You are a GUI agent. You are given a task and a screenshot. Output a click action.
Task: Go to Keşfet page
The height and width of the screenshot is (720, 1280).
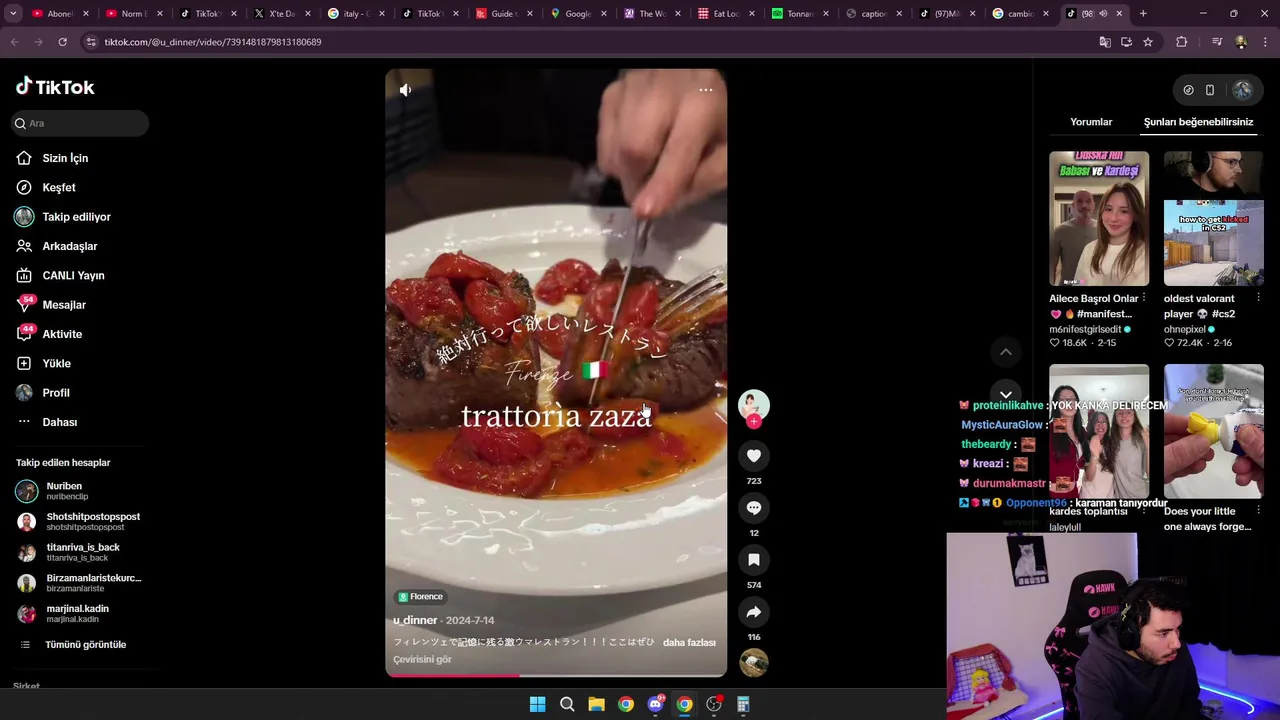58,187
